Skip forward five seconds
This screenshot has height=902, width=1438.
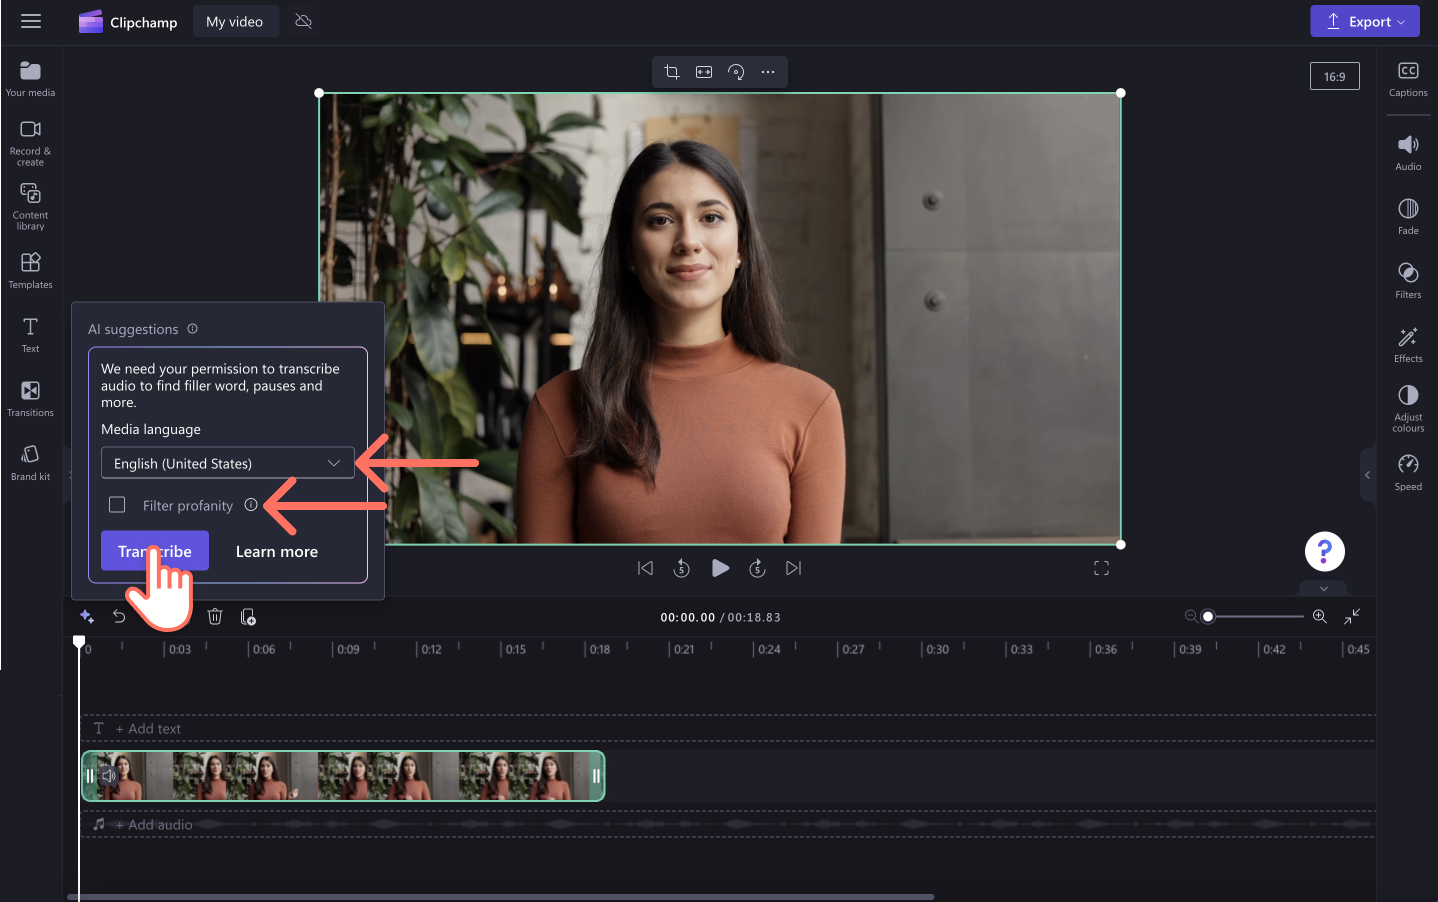click(x=757, y=568)
